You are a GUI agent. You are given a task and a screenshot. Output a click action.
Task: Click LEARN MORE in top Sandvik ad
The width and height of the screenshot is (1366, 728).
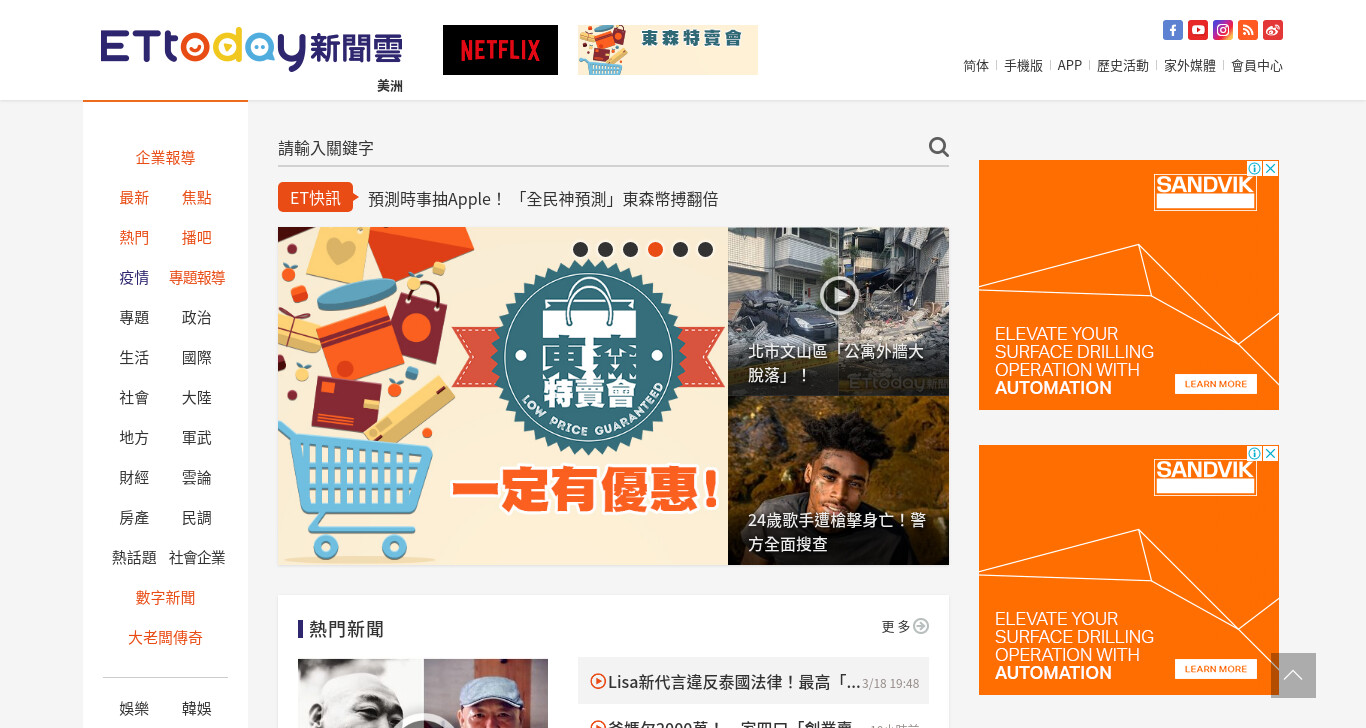click(1216, 384)
